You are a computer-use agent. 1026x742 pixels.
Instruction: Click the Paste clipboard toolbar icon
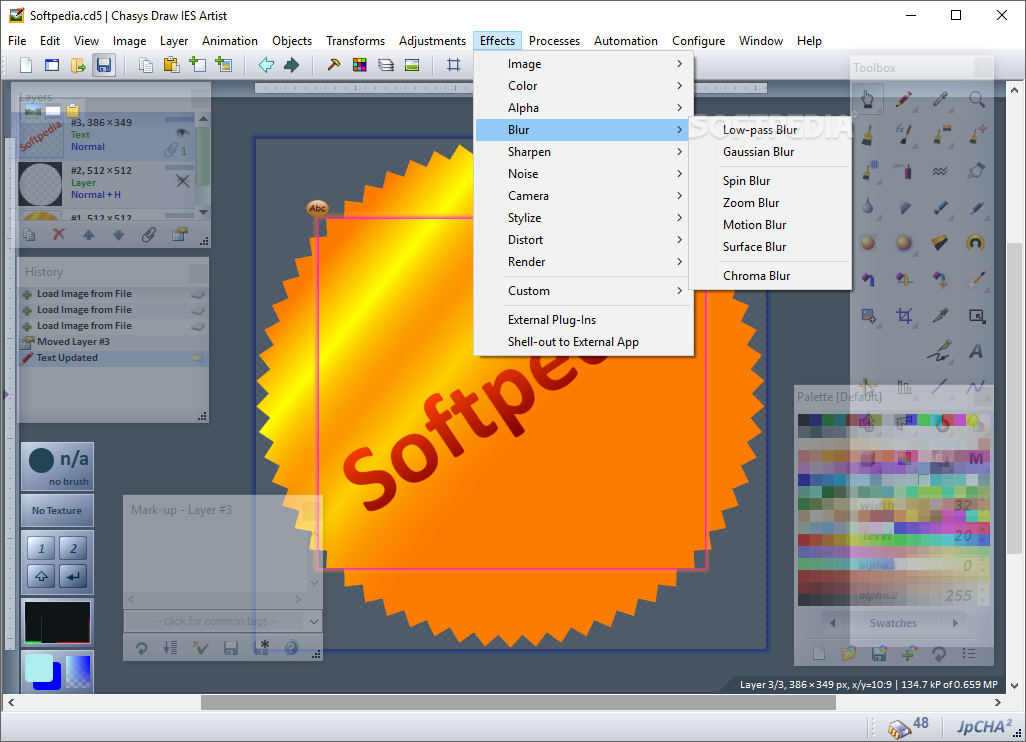pos(171,65)
